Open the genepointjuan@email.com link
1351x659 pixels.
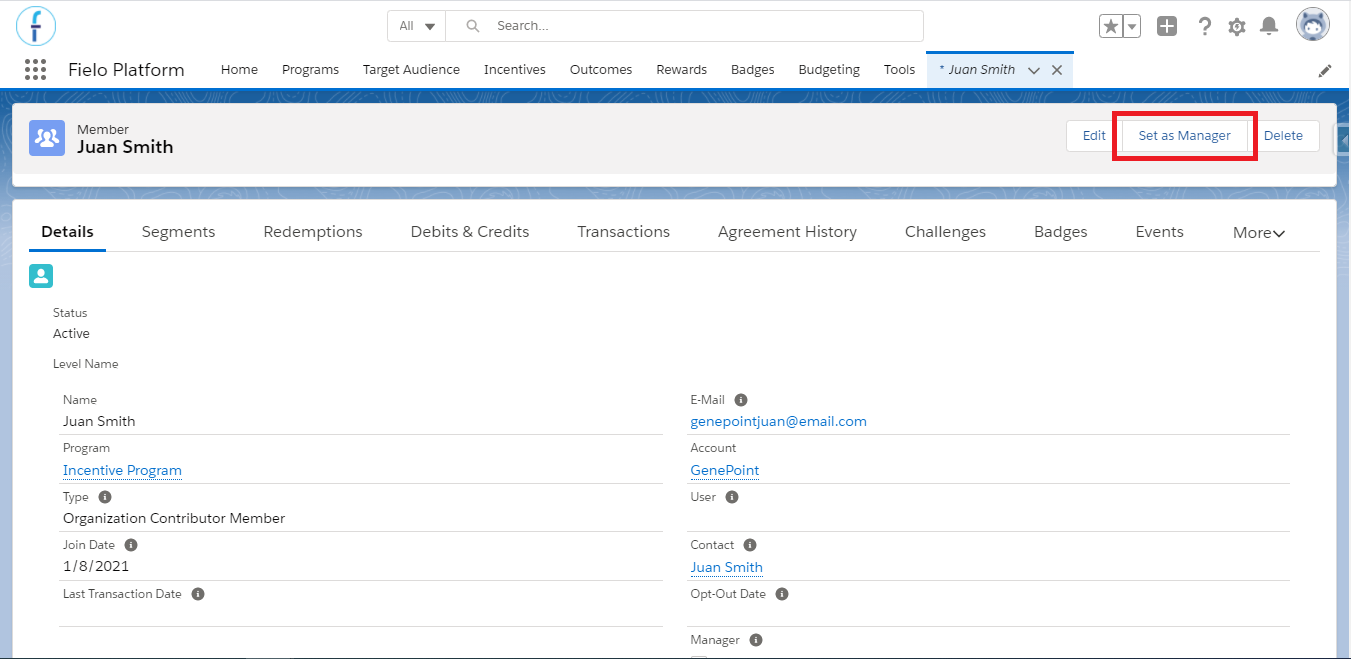pyautogui.click(x=778, y=421)
